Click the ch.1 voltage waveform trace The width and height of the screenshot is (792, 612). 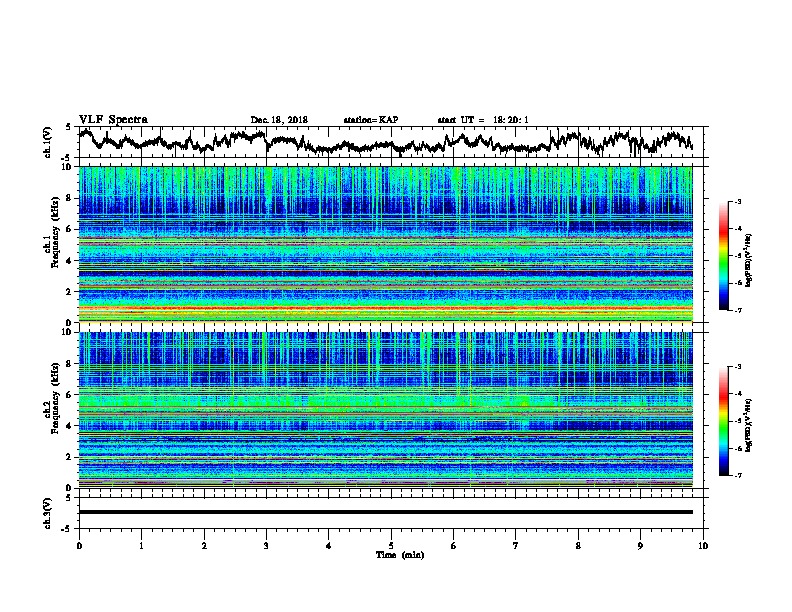[385, 142]
